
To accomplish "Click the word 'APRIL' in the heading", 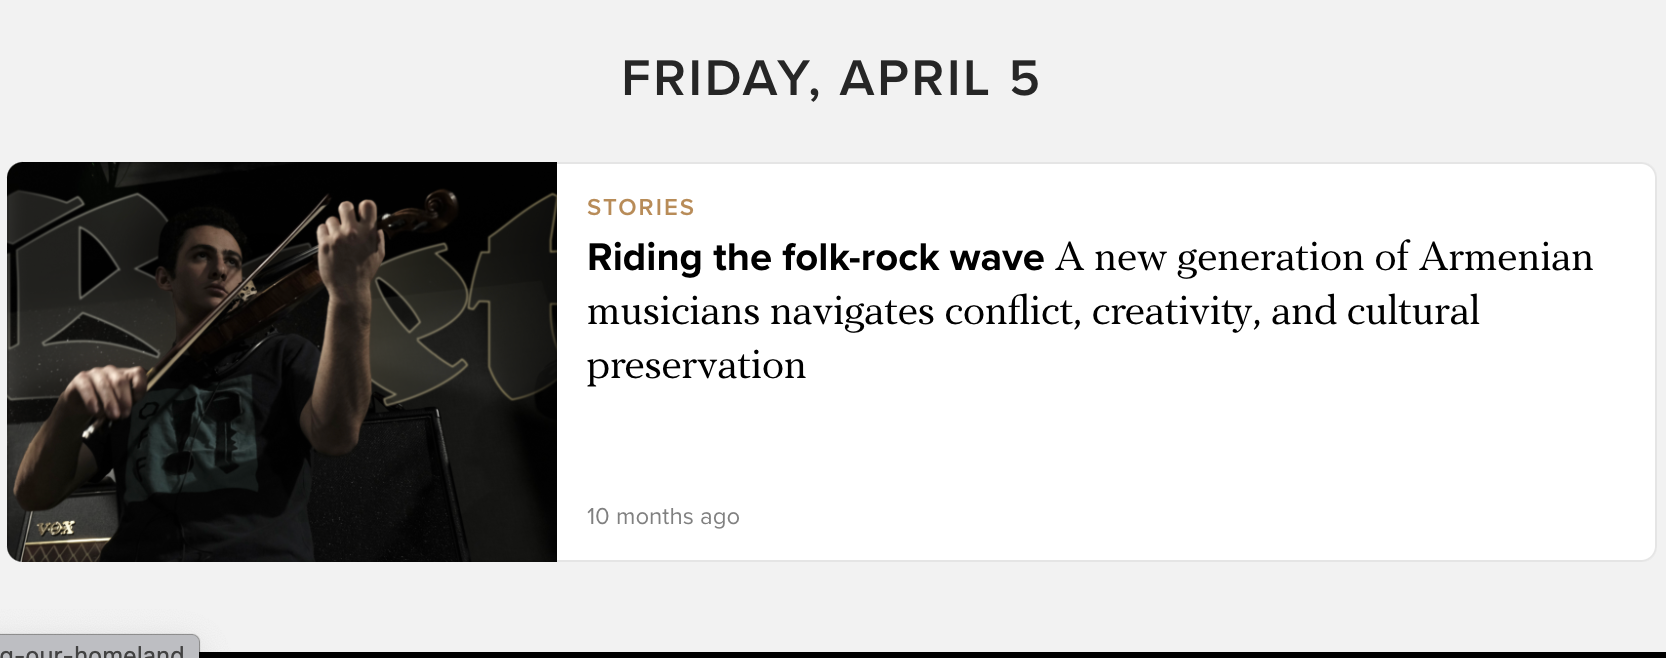I will pyautogui.click(x=914, y=79).
